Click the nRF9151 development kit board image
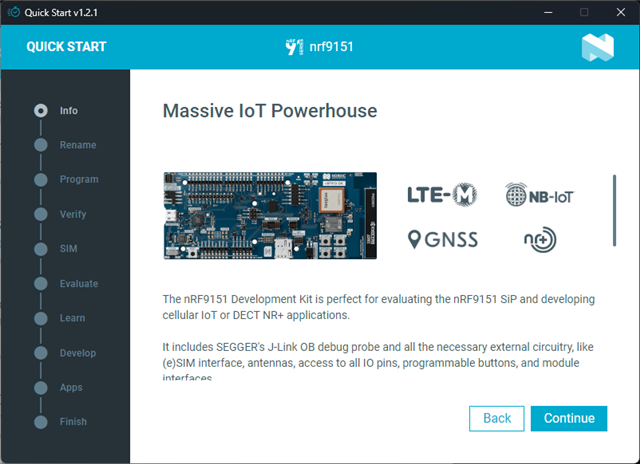The height and width of the screenshot is (464, 640). coord(270,215)
